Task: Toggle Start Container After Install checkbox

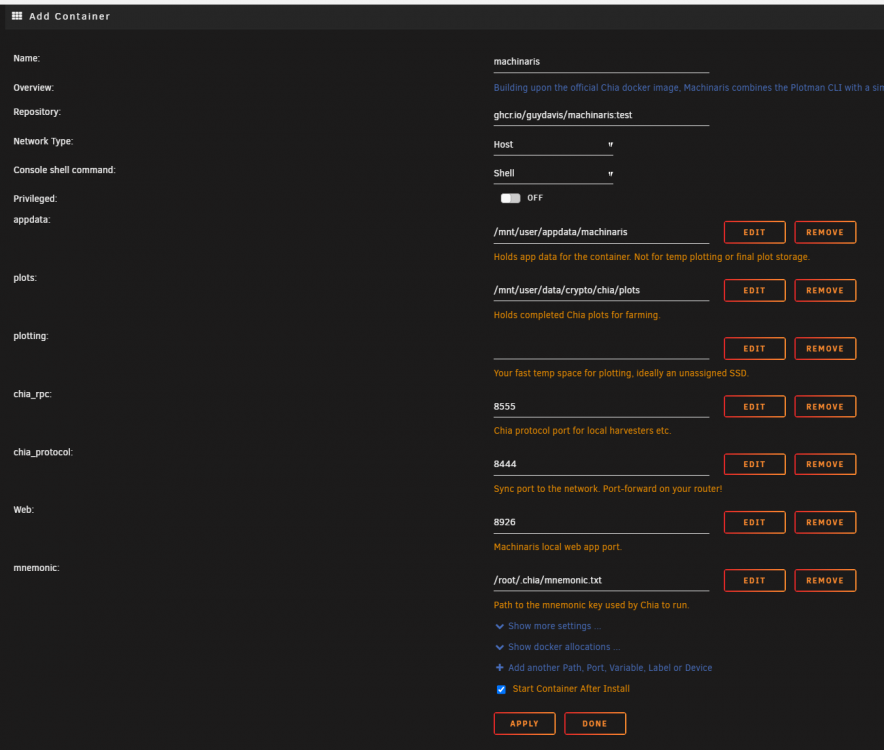Action: click(x=501, y=689)
